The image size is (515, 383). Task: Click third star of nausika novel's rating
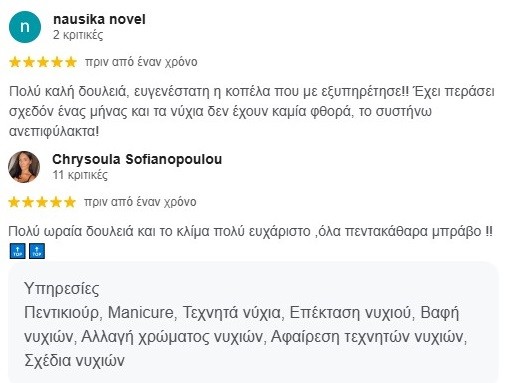click(43, 62)
